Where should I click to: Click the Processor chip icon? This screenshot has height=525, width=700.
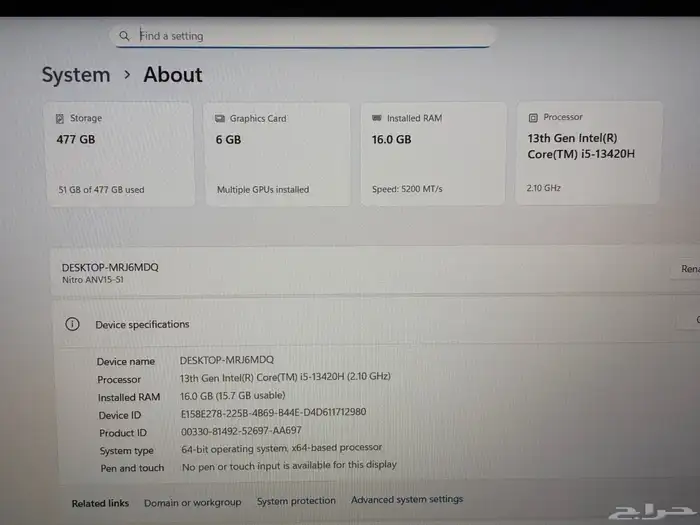532,117
